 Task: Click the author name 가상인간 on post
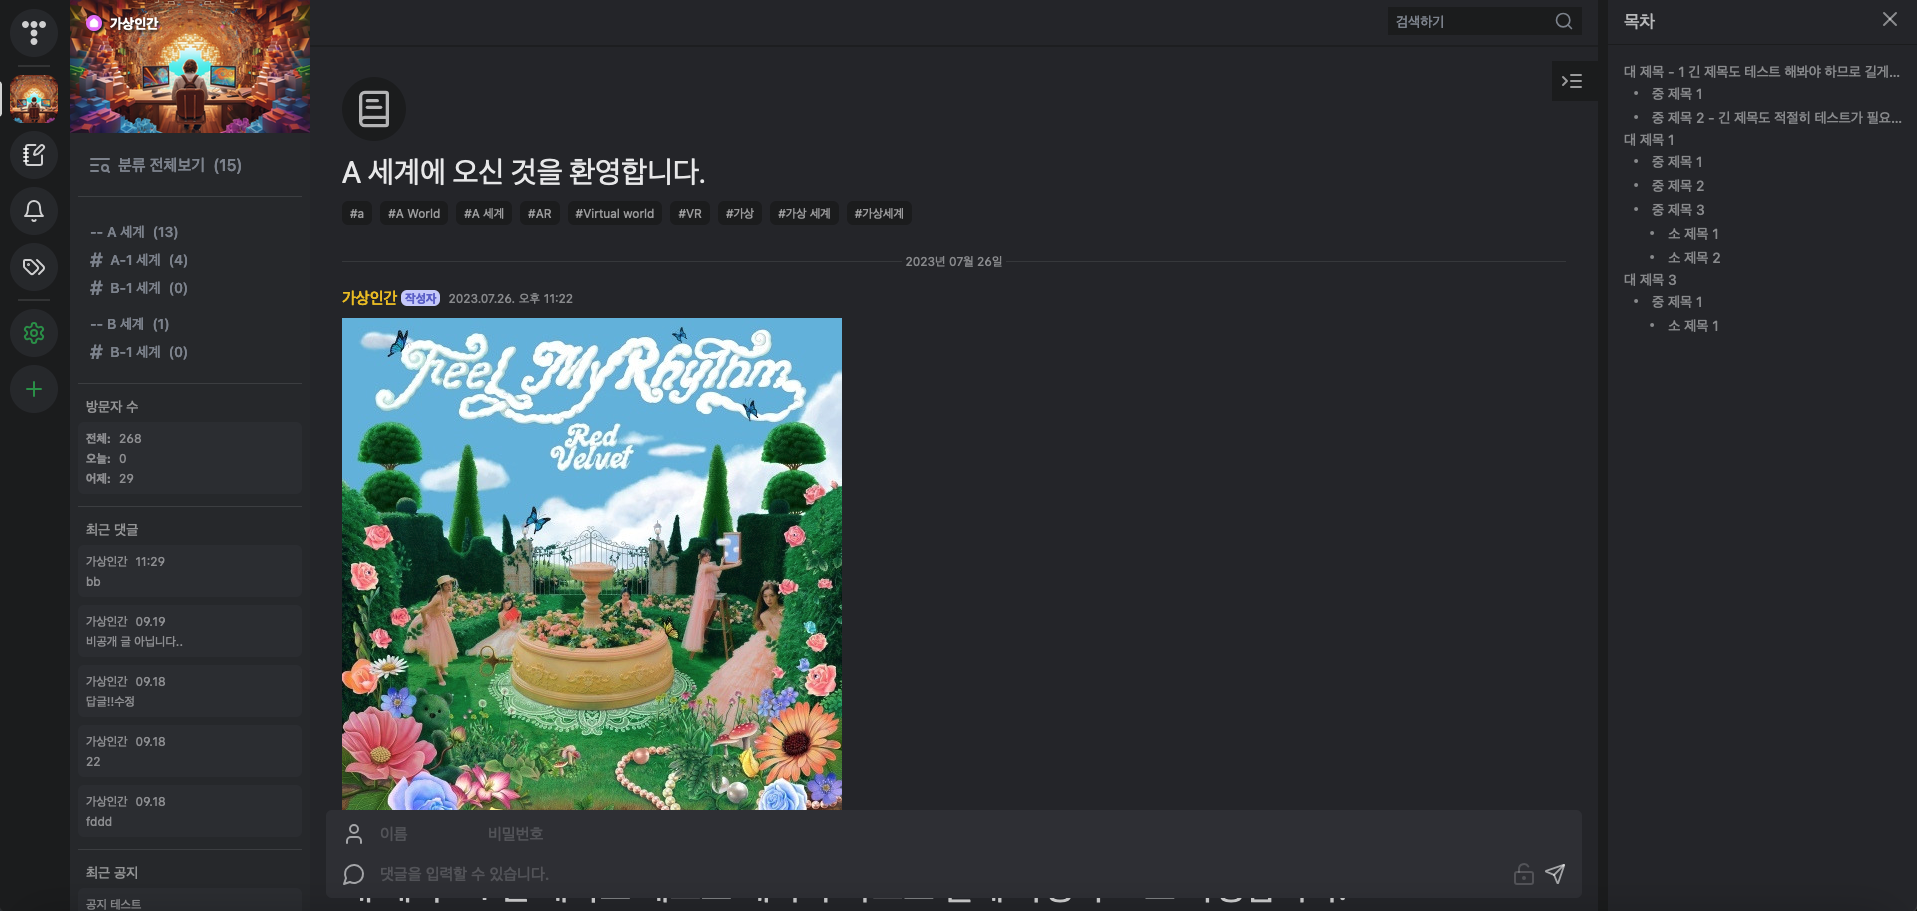pos(369,298)
